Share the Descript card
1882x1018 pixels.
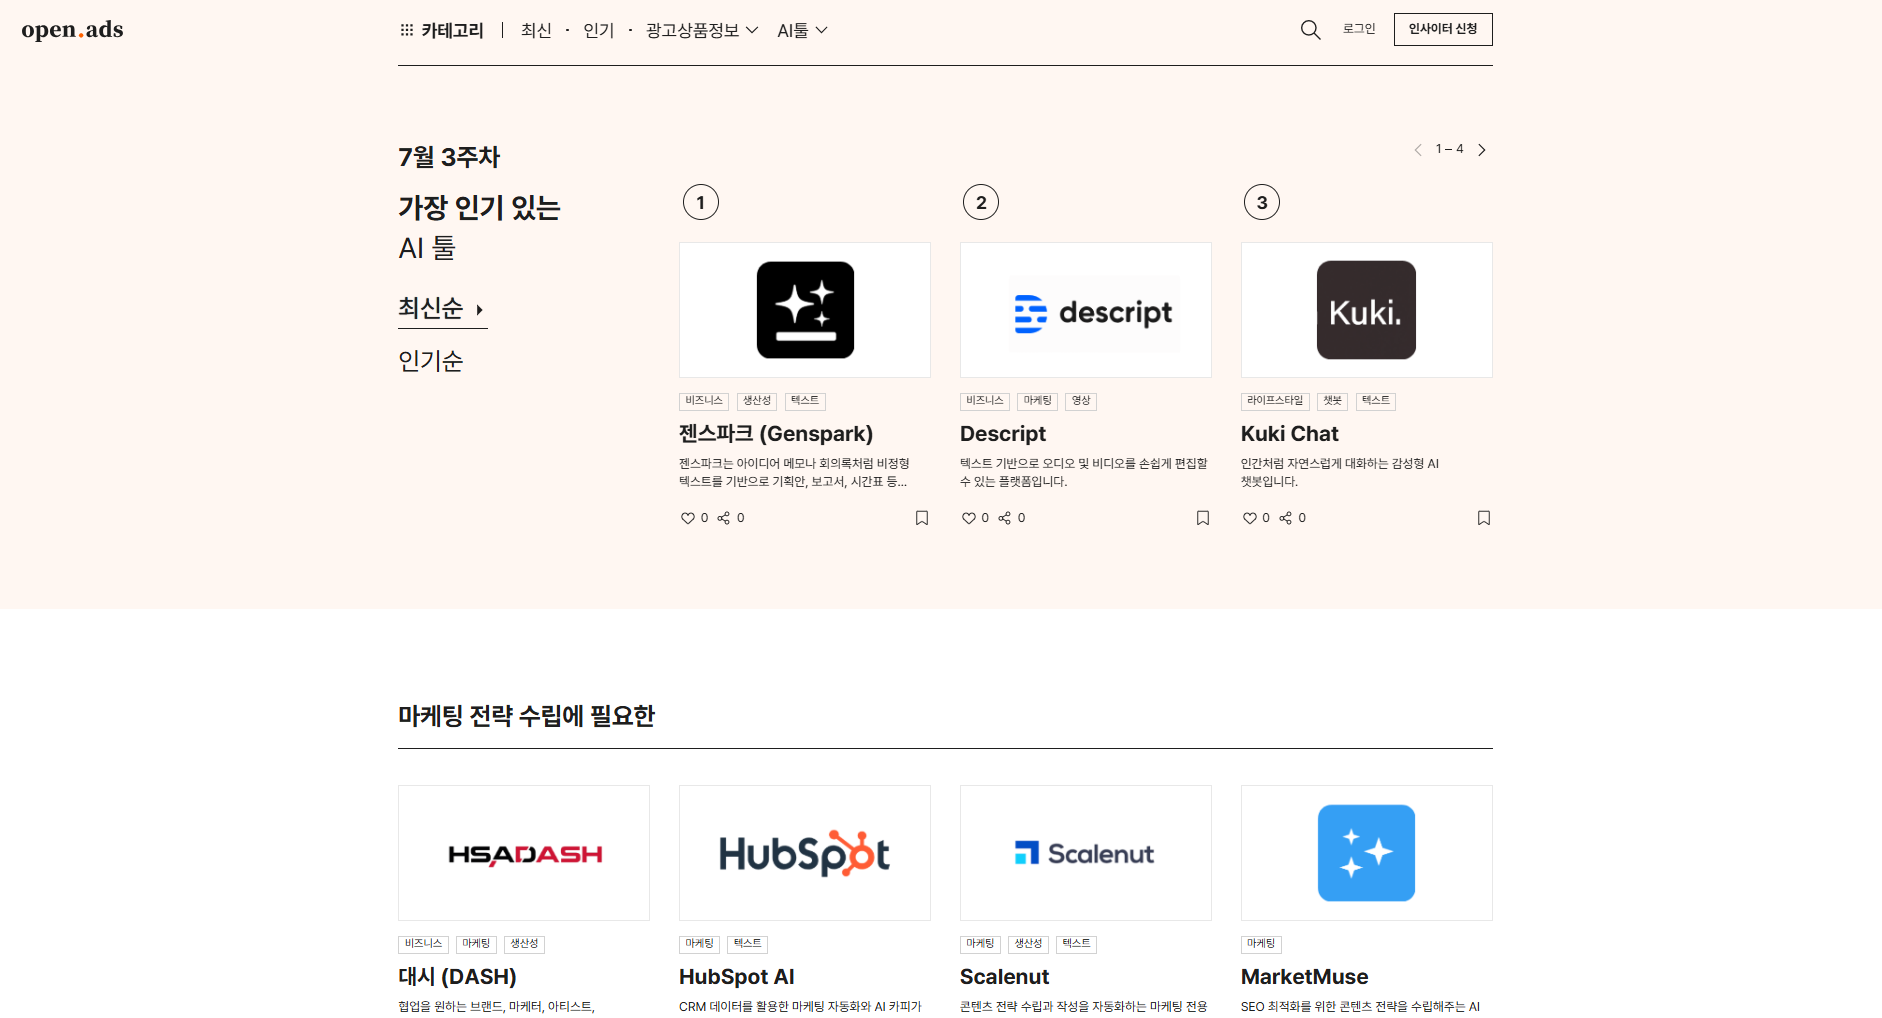1005,518
